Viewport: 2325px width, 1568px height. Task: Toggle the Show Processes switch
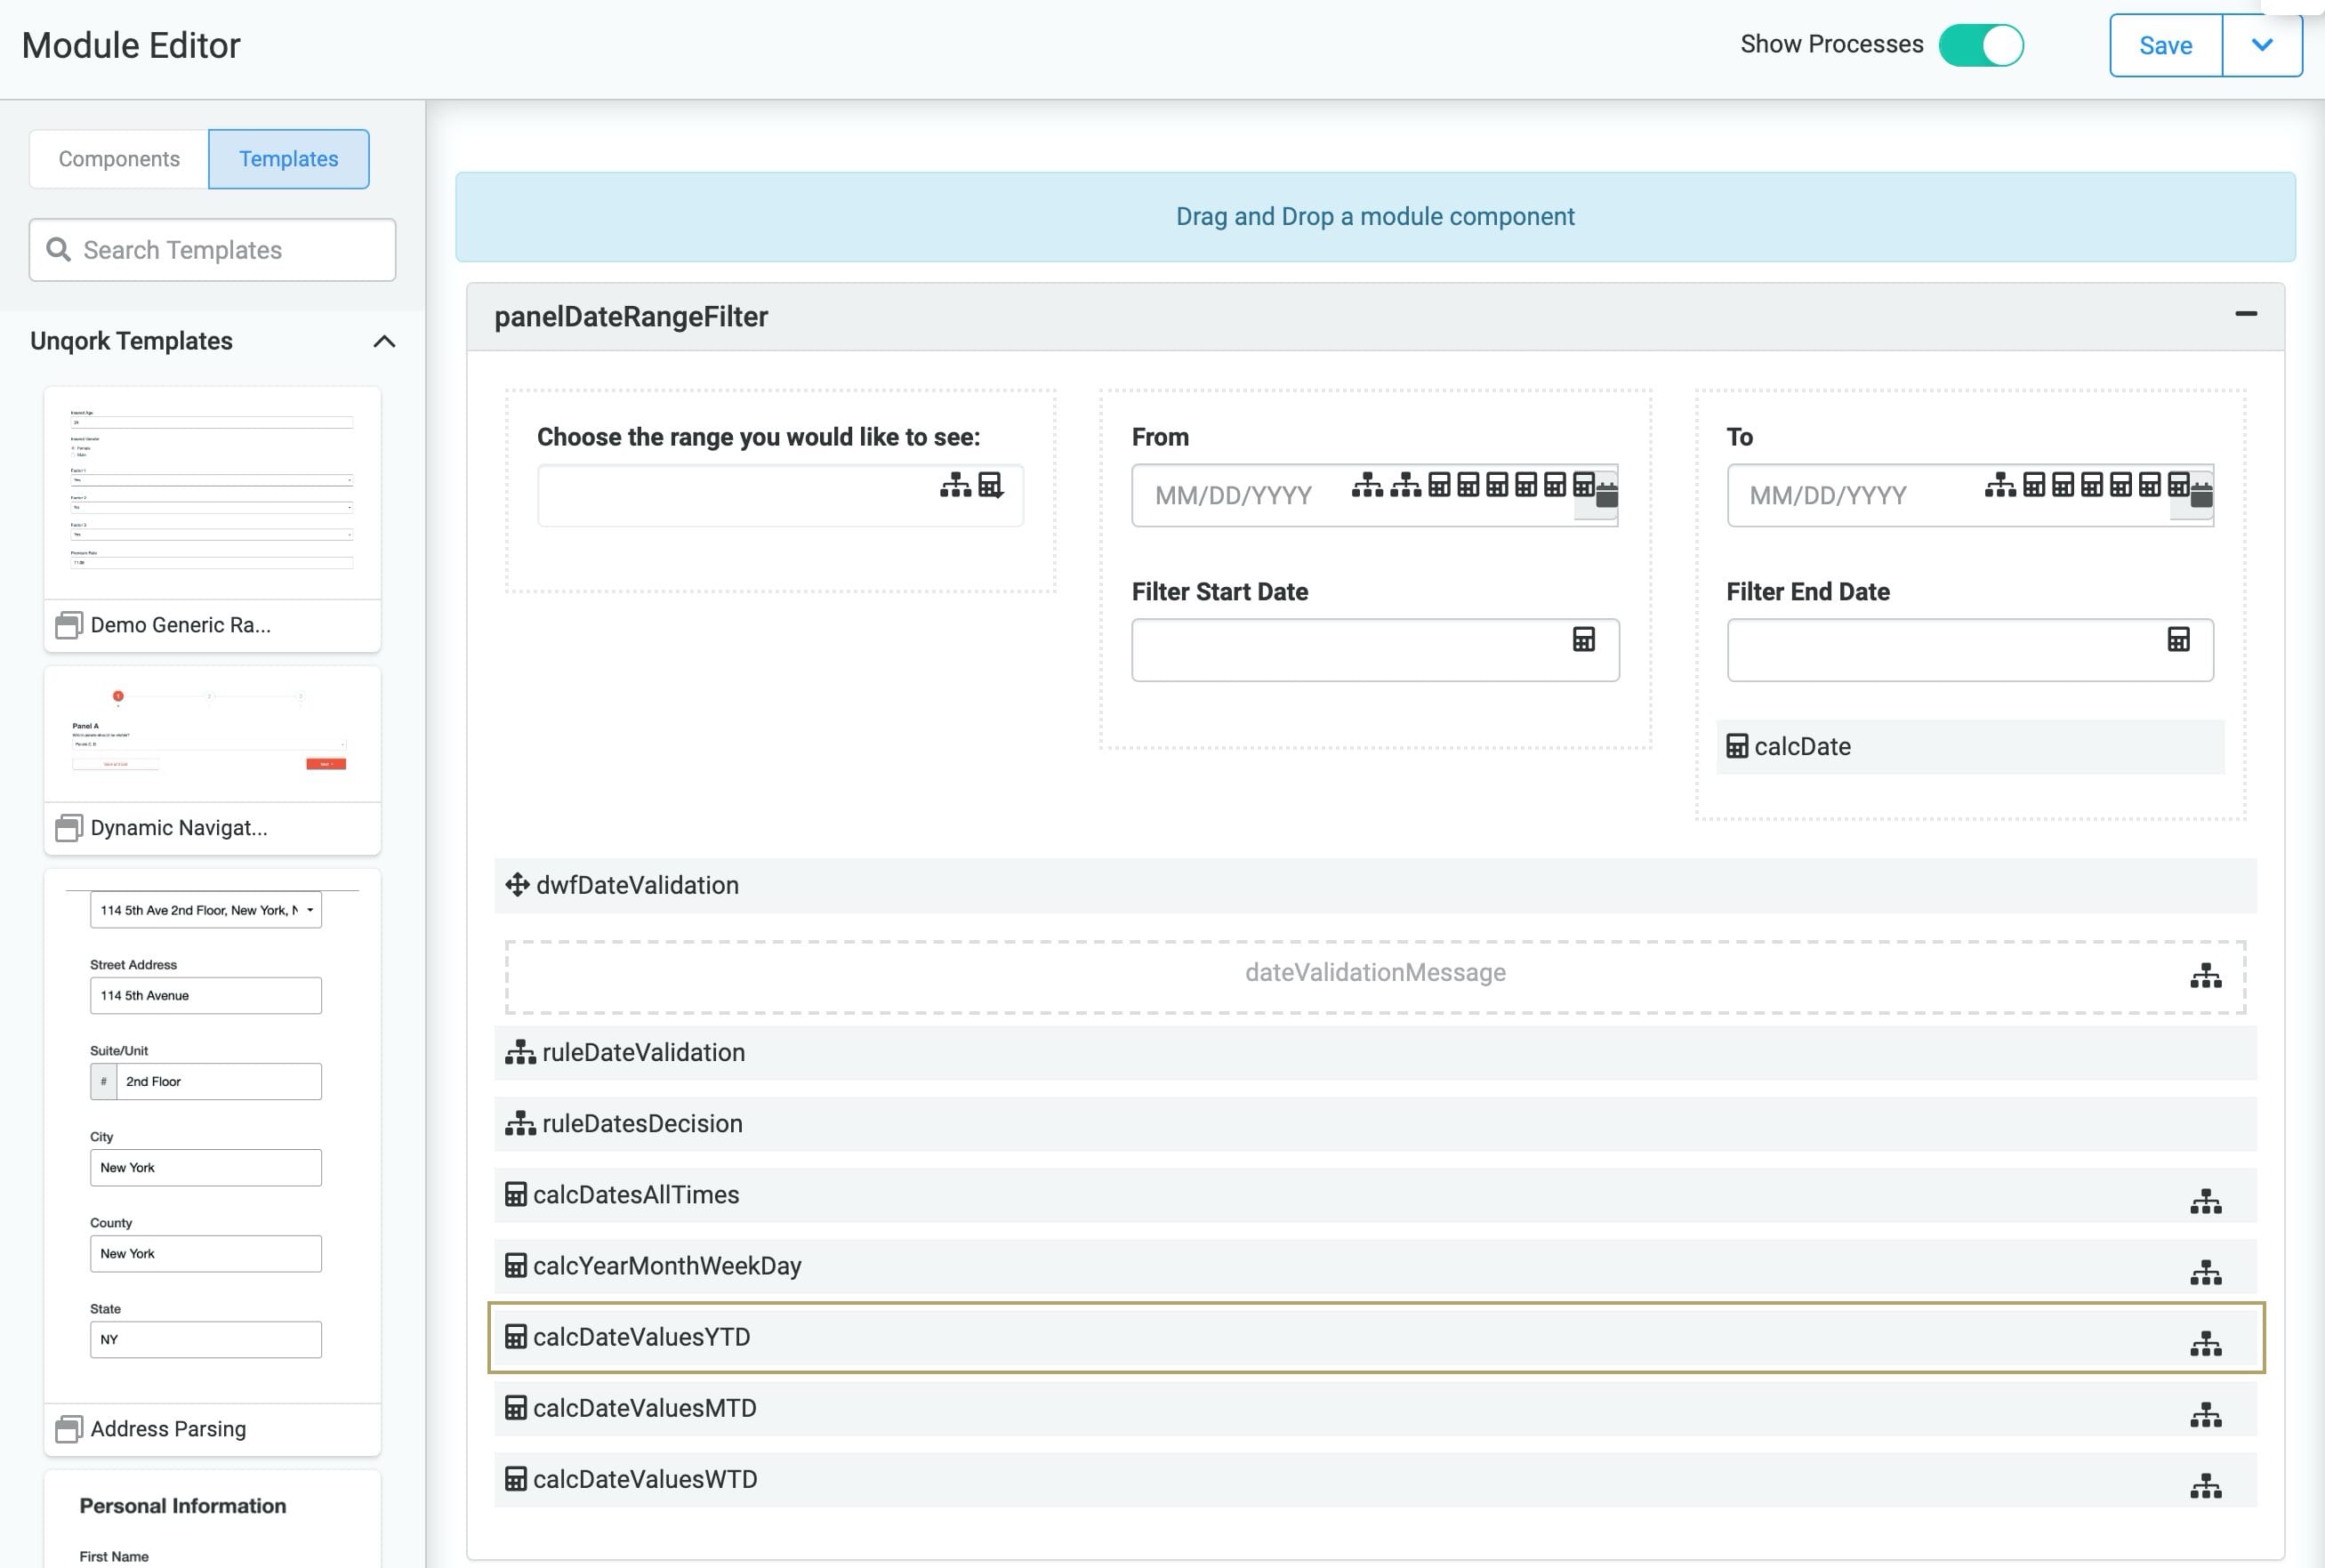[1980, 45]
